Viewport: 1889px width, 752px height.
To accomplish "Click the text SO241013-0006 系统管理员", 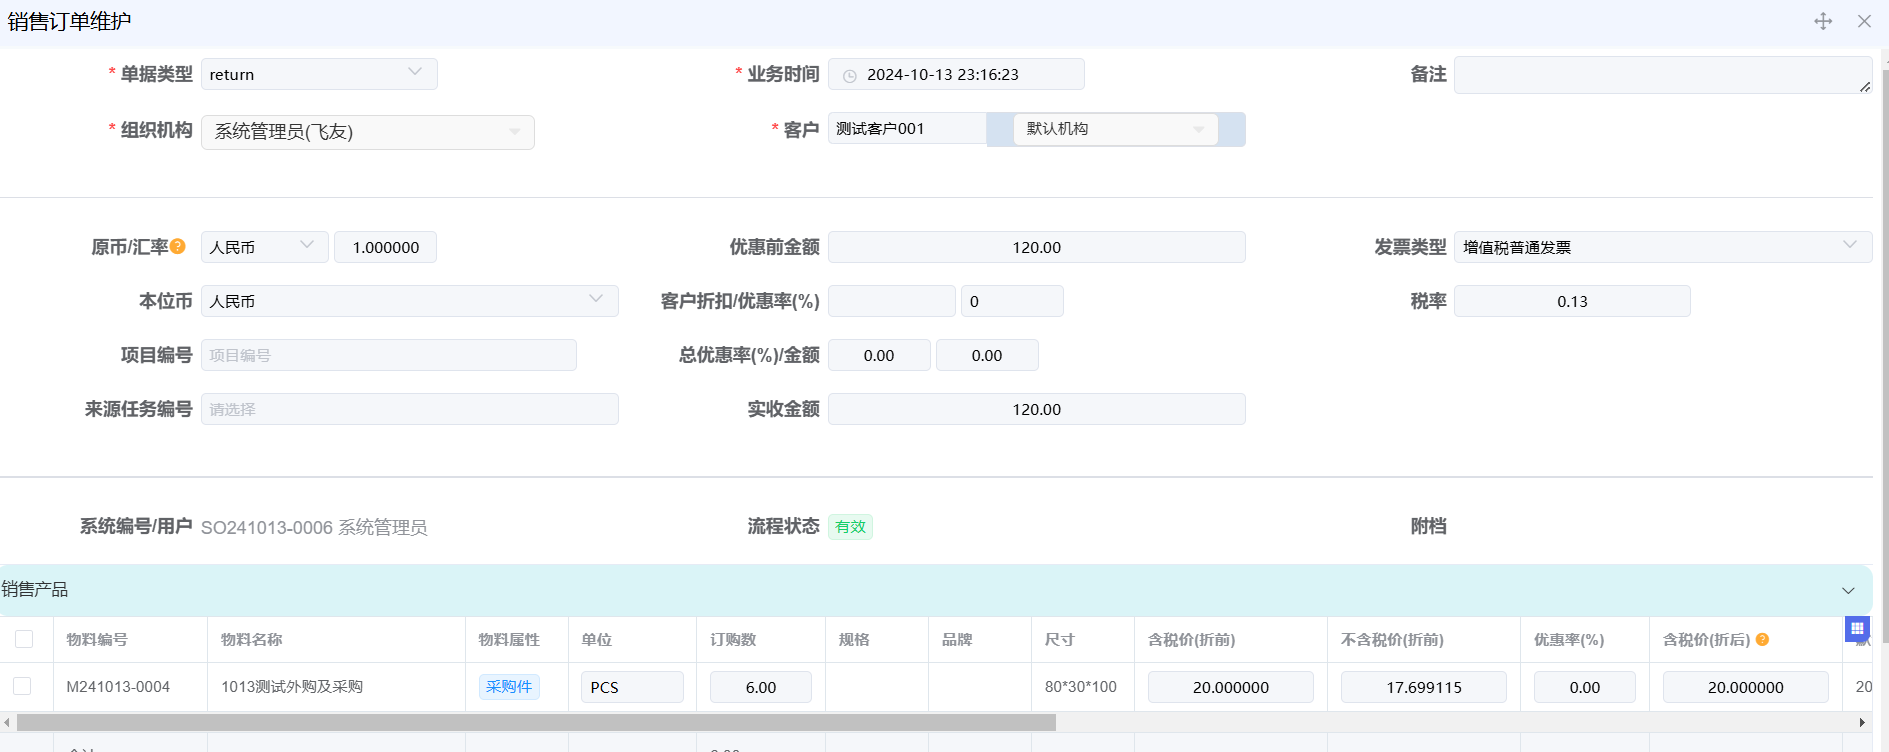I will [x=314, y=528].
